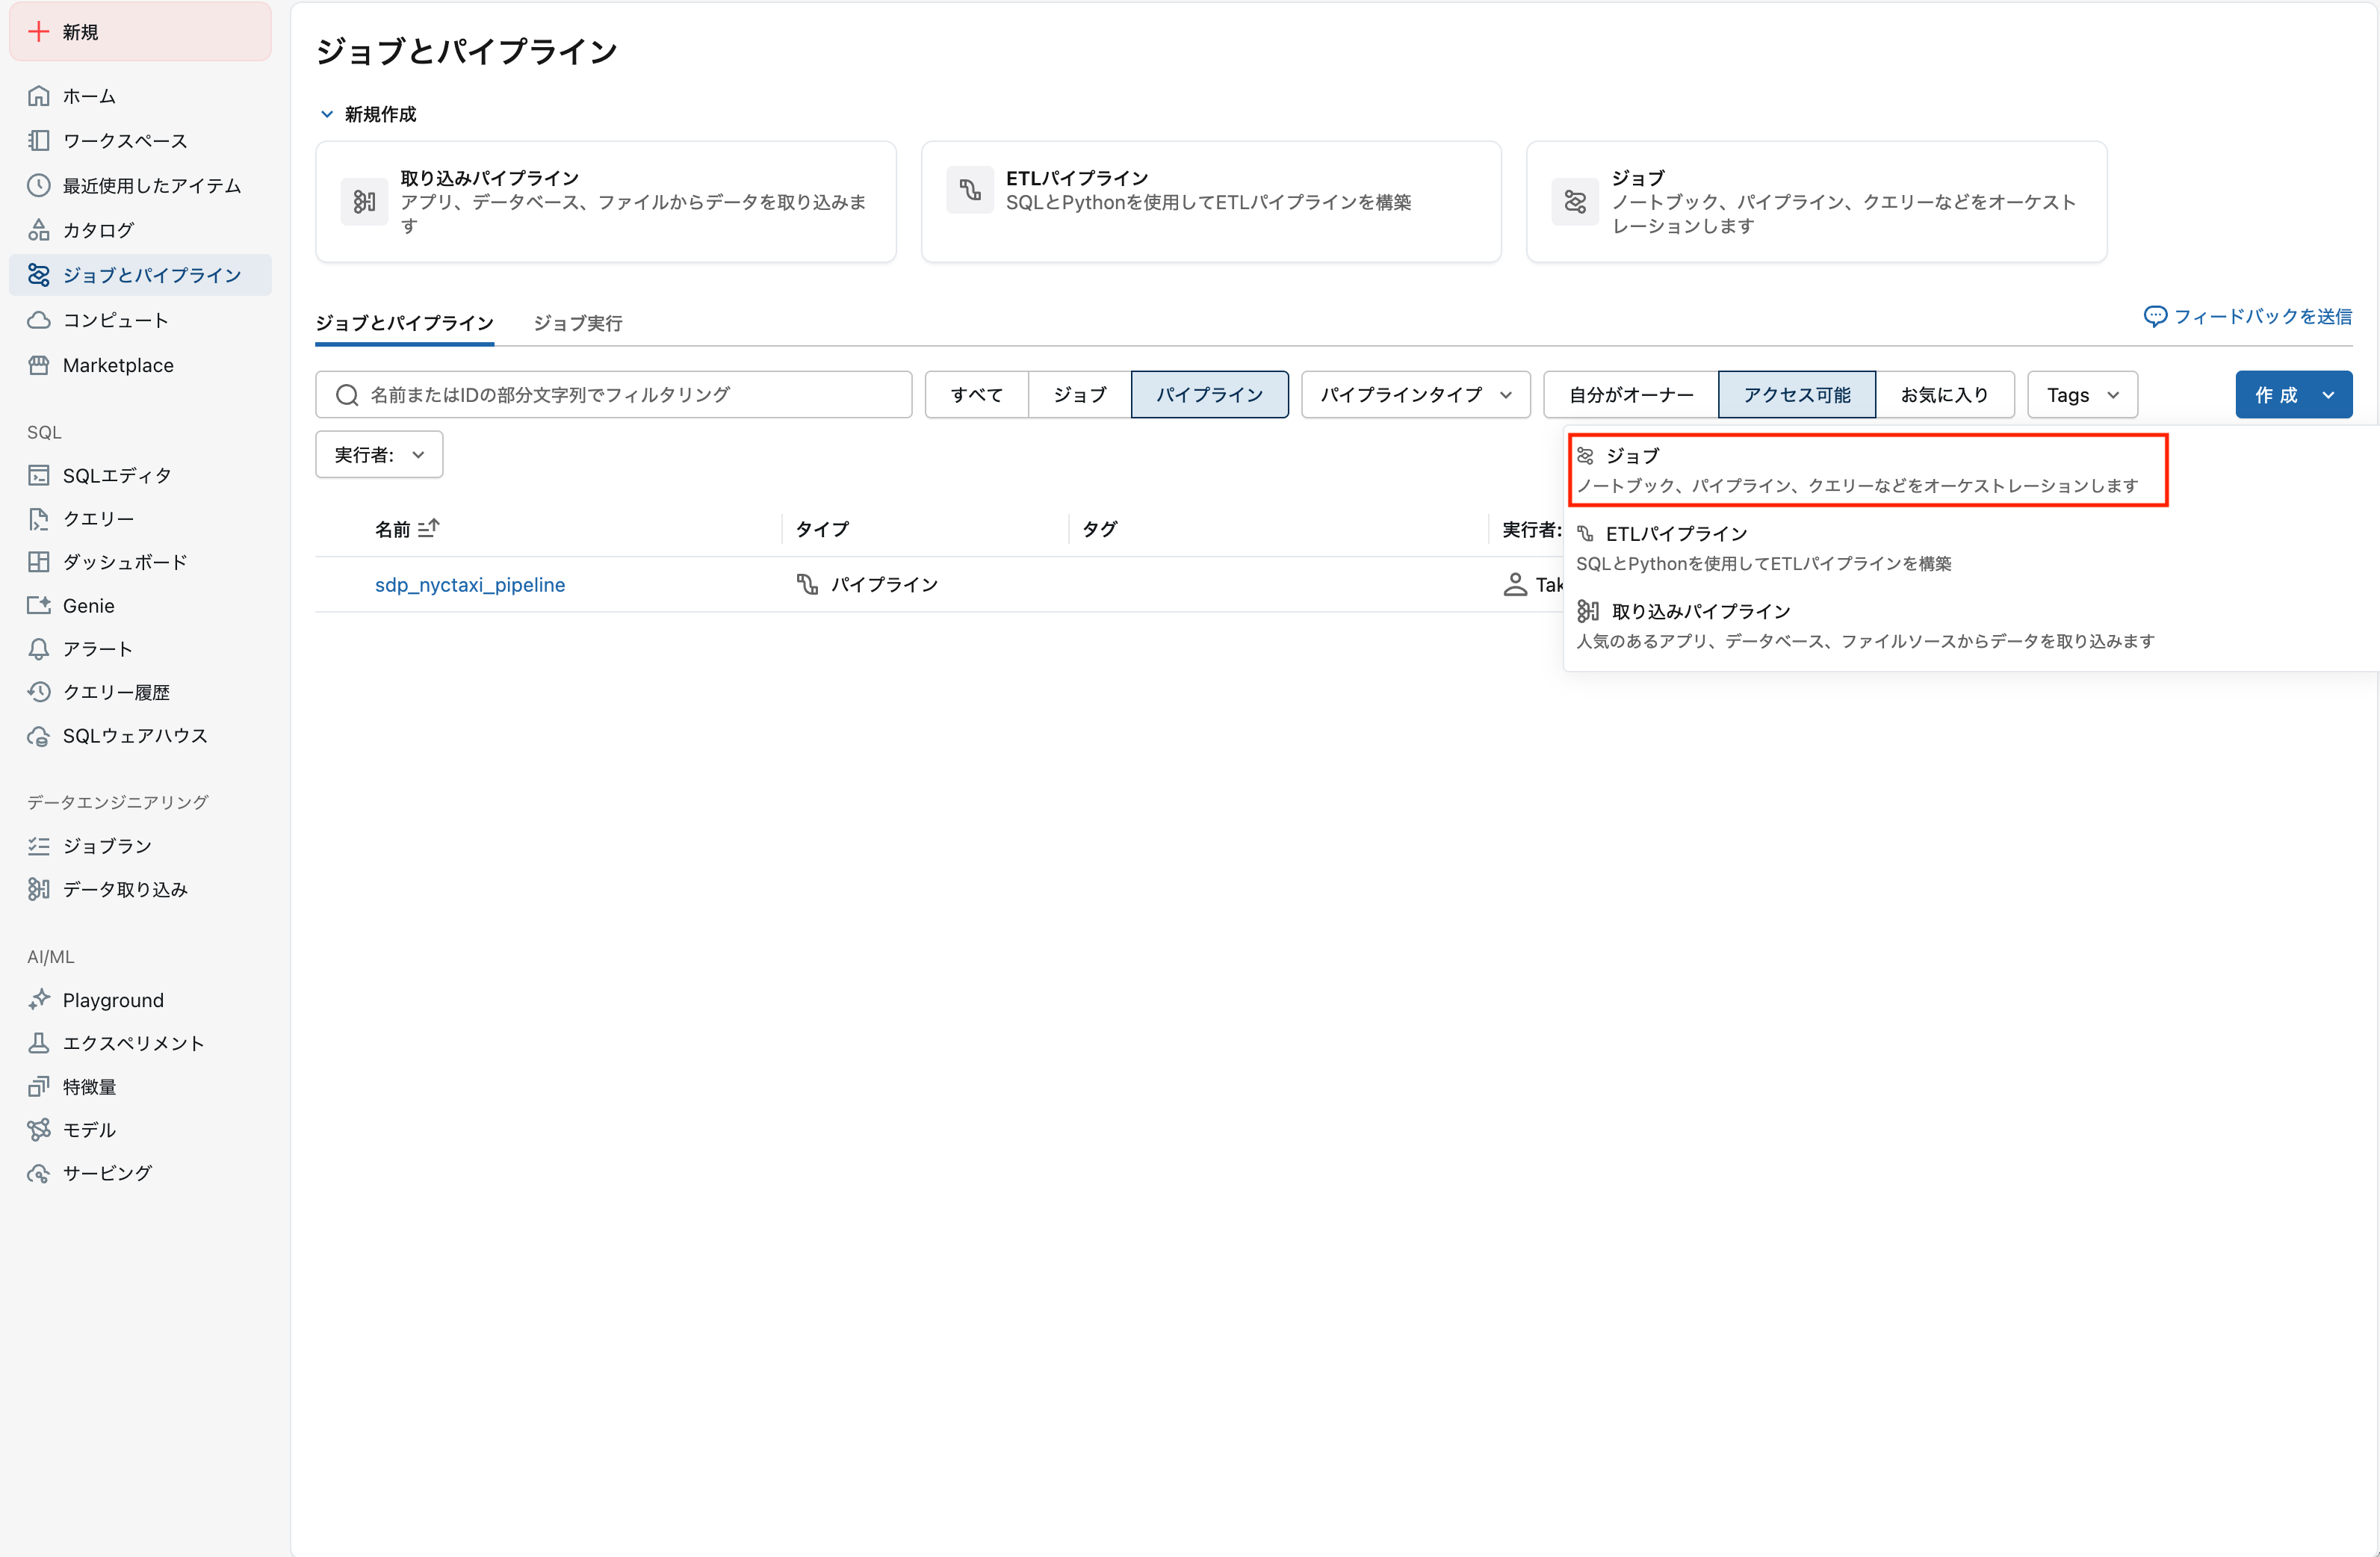The height and width of the screenshot is (1557, 2380).
Task: Expand the 実行者 filter dropdown
Action: pos(378,454)
